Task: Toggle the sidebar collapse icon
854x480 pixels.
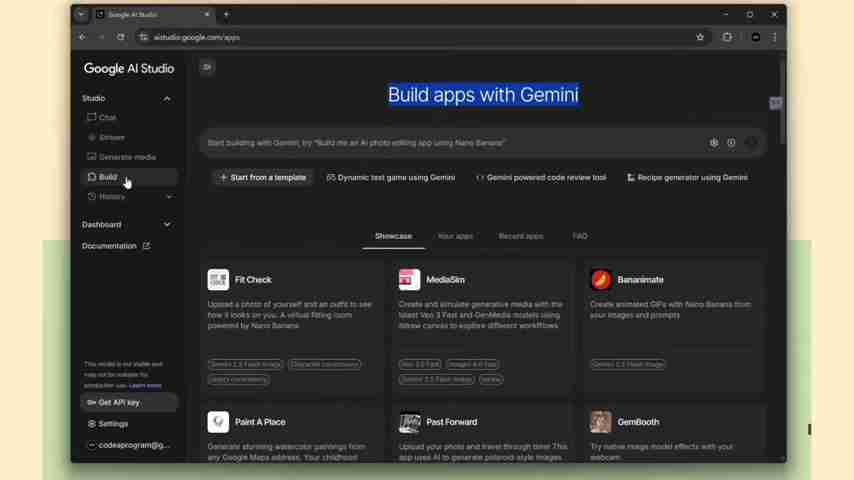Action: click(x=207, y=67)
